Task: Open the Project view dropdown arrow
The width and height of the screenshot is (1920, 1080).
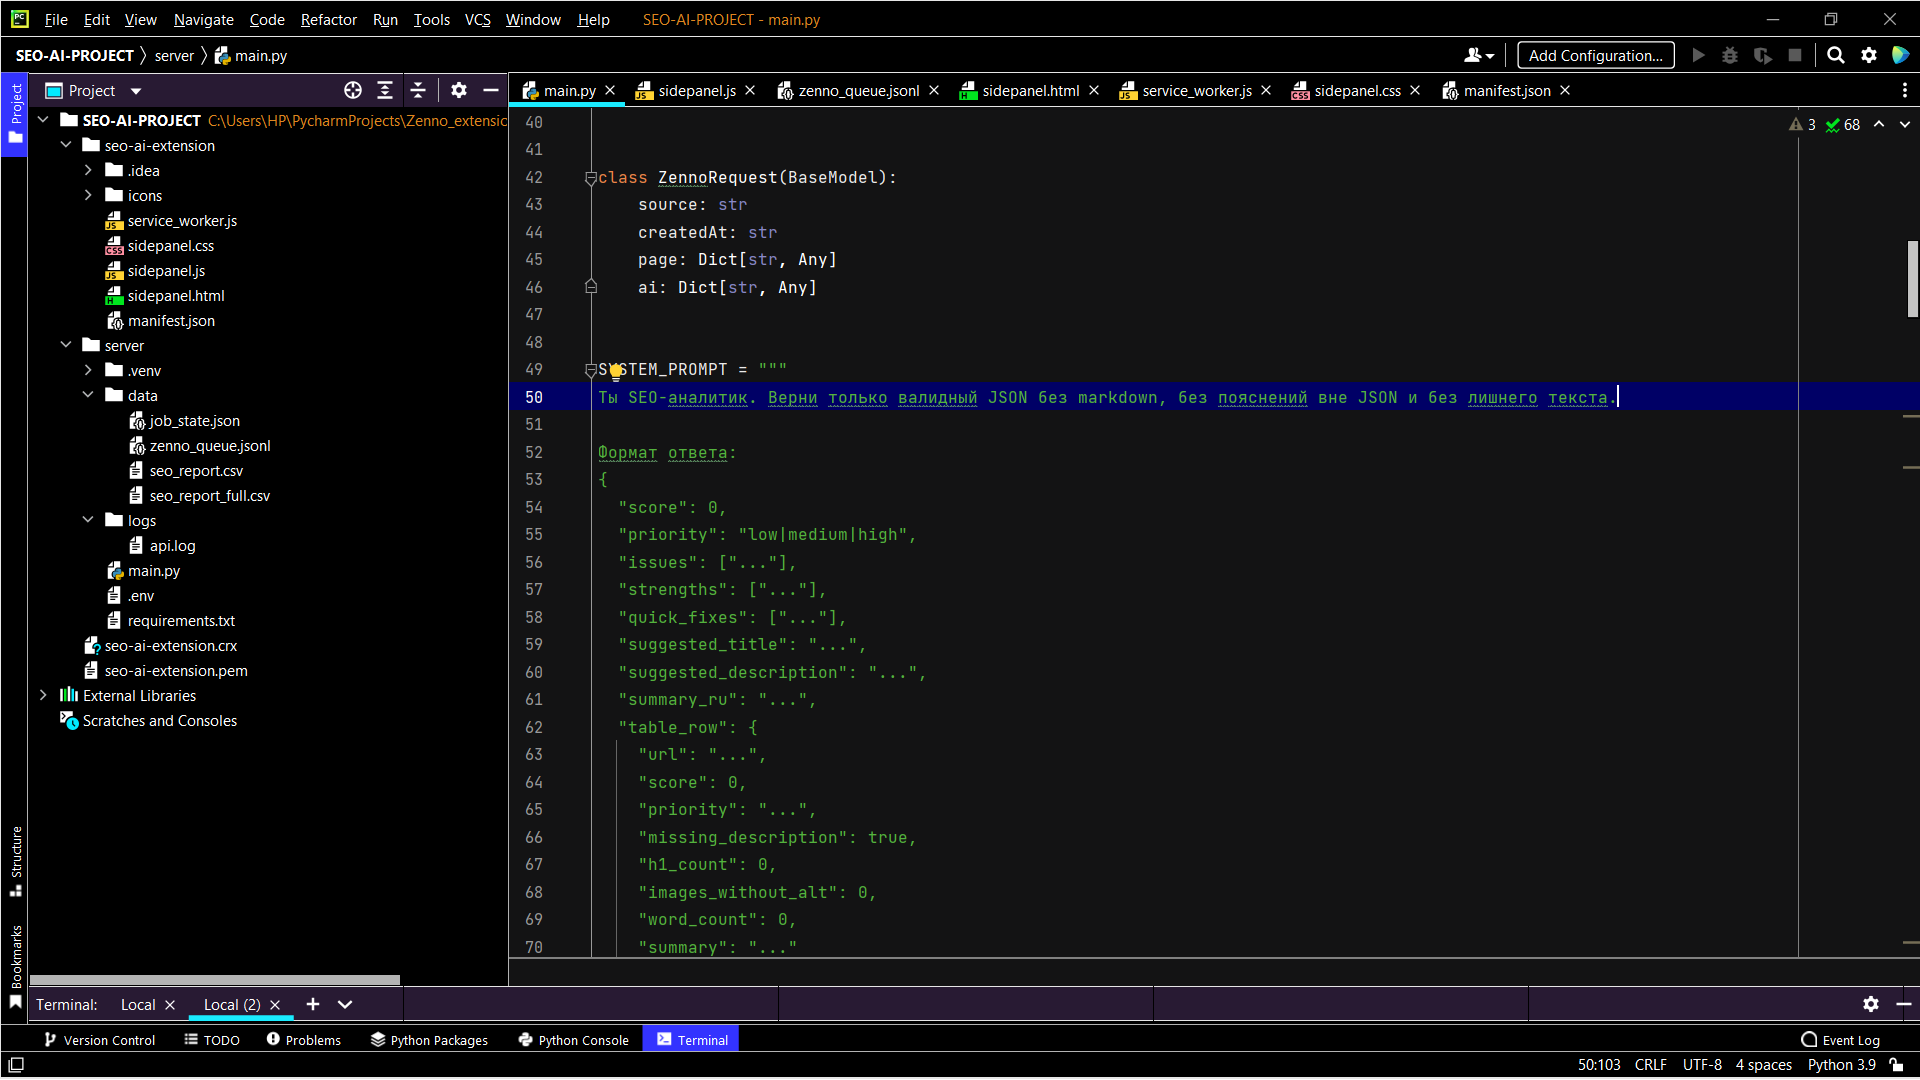Action: coord(136,91)
